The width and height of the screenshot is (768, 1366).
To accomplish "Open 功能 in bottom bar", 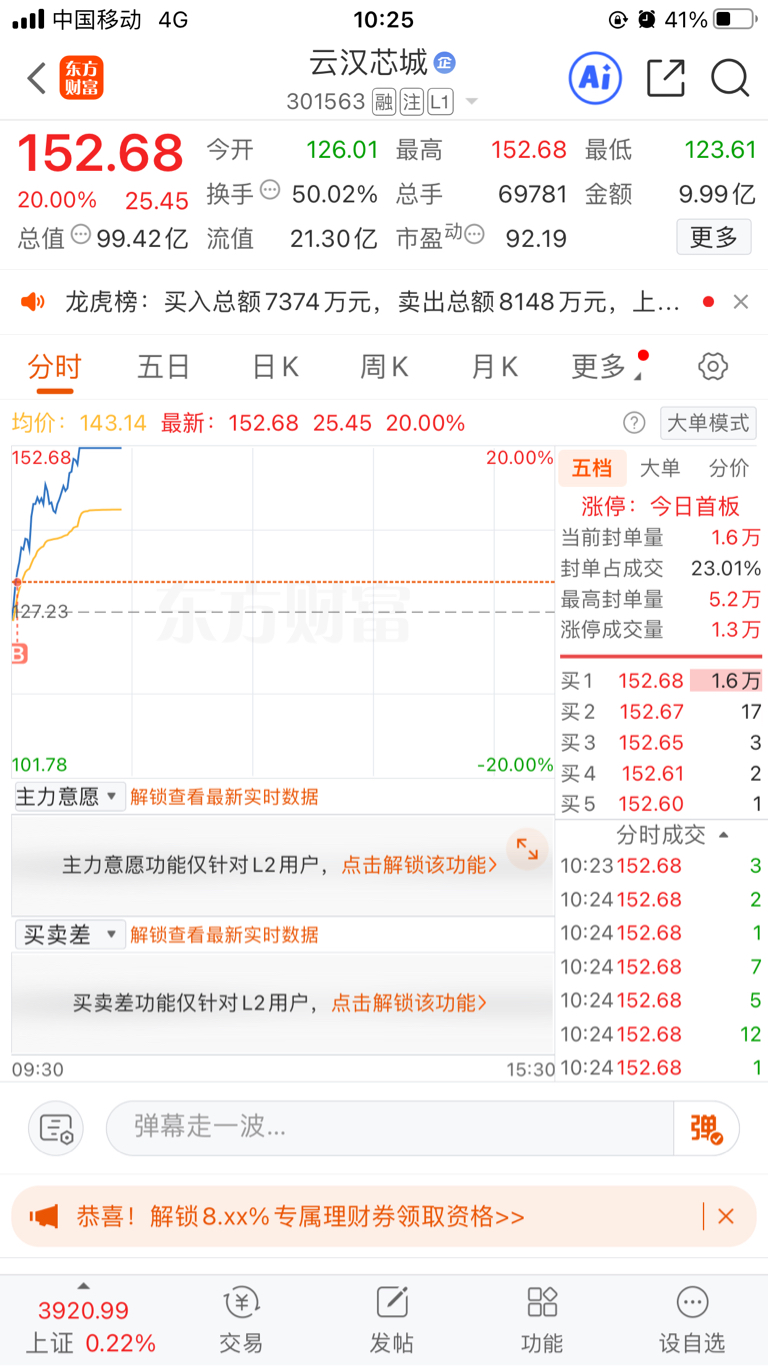I will [542, 1321].
